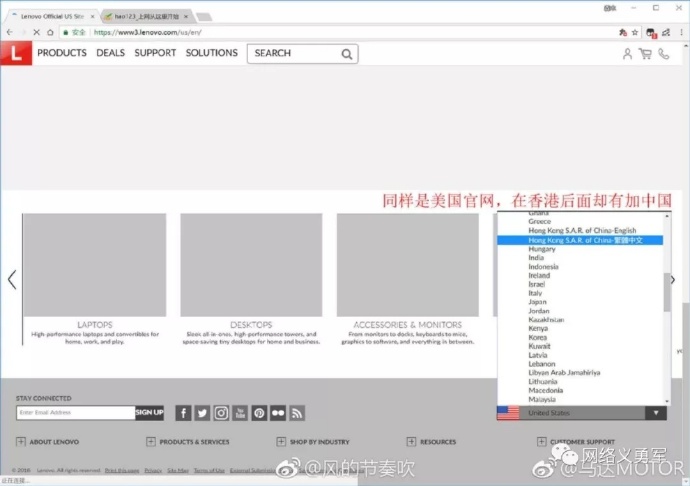The height and width of the screenshot is (486, 690).
Task: Select Greece in the country list
Action: pos(540,221)
